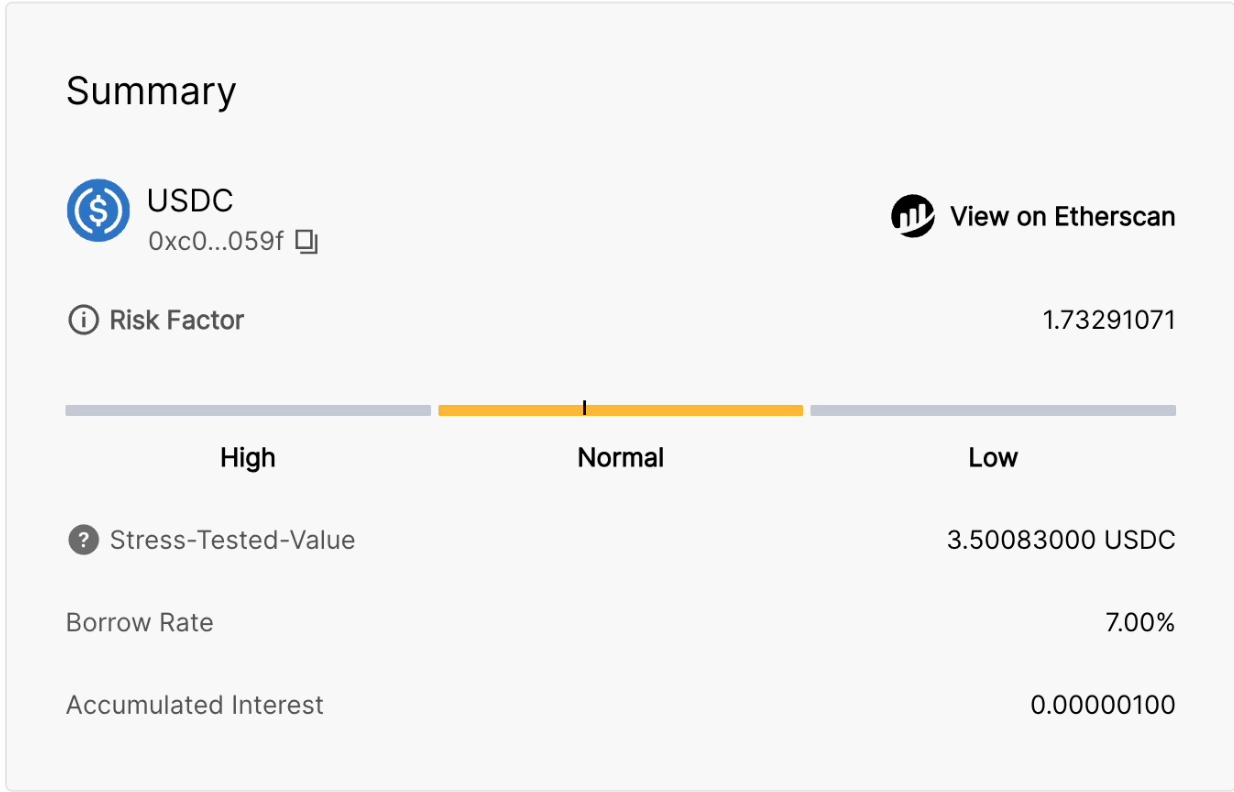Viewport: 1234px width, 792px height.
Task: Select the Normal risk label
Action: tap(621, 458)
